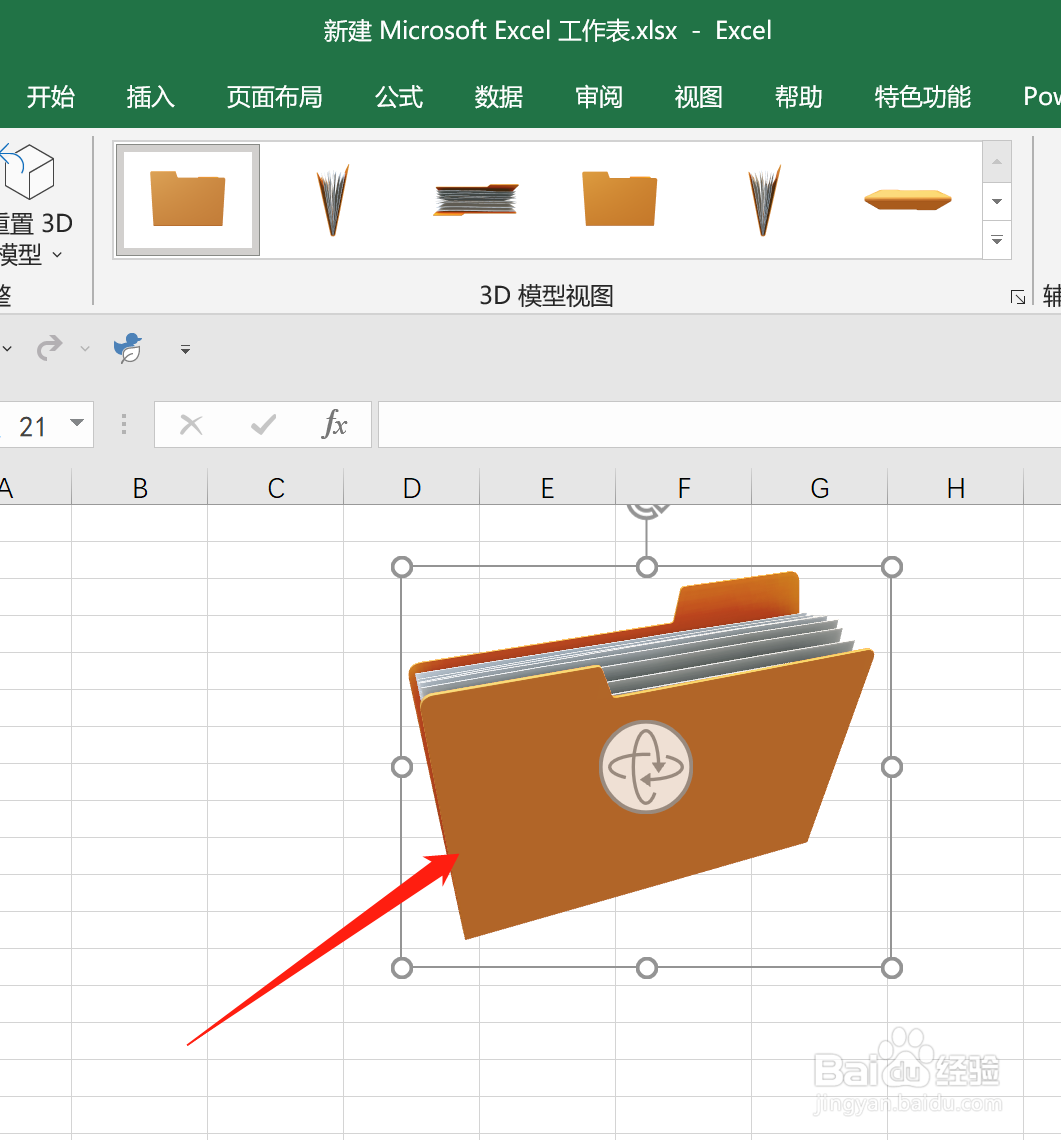Click the Insert Function fx button

click(x=335, y=424)
